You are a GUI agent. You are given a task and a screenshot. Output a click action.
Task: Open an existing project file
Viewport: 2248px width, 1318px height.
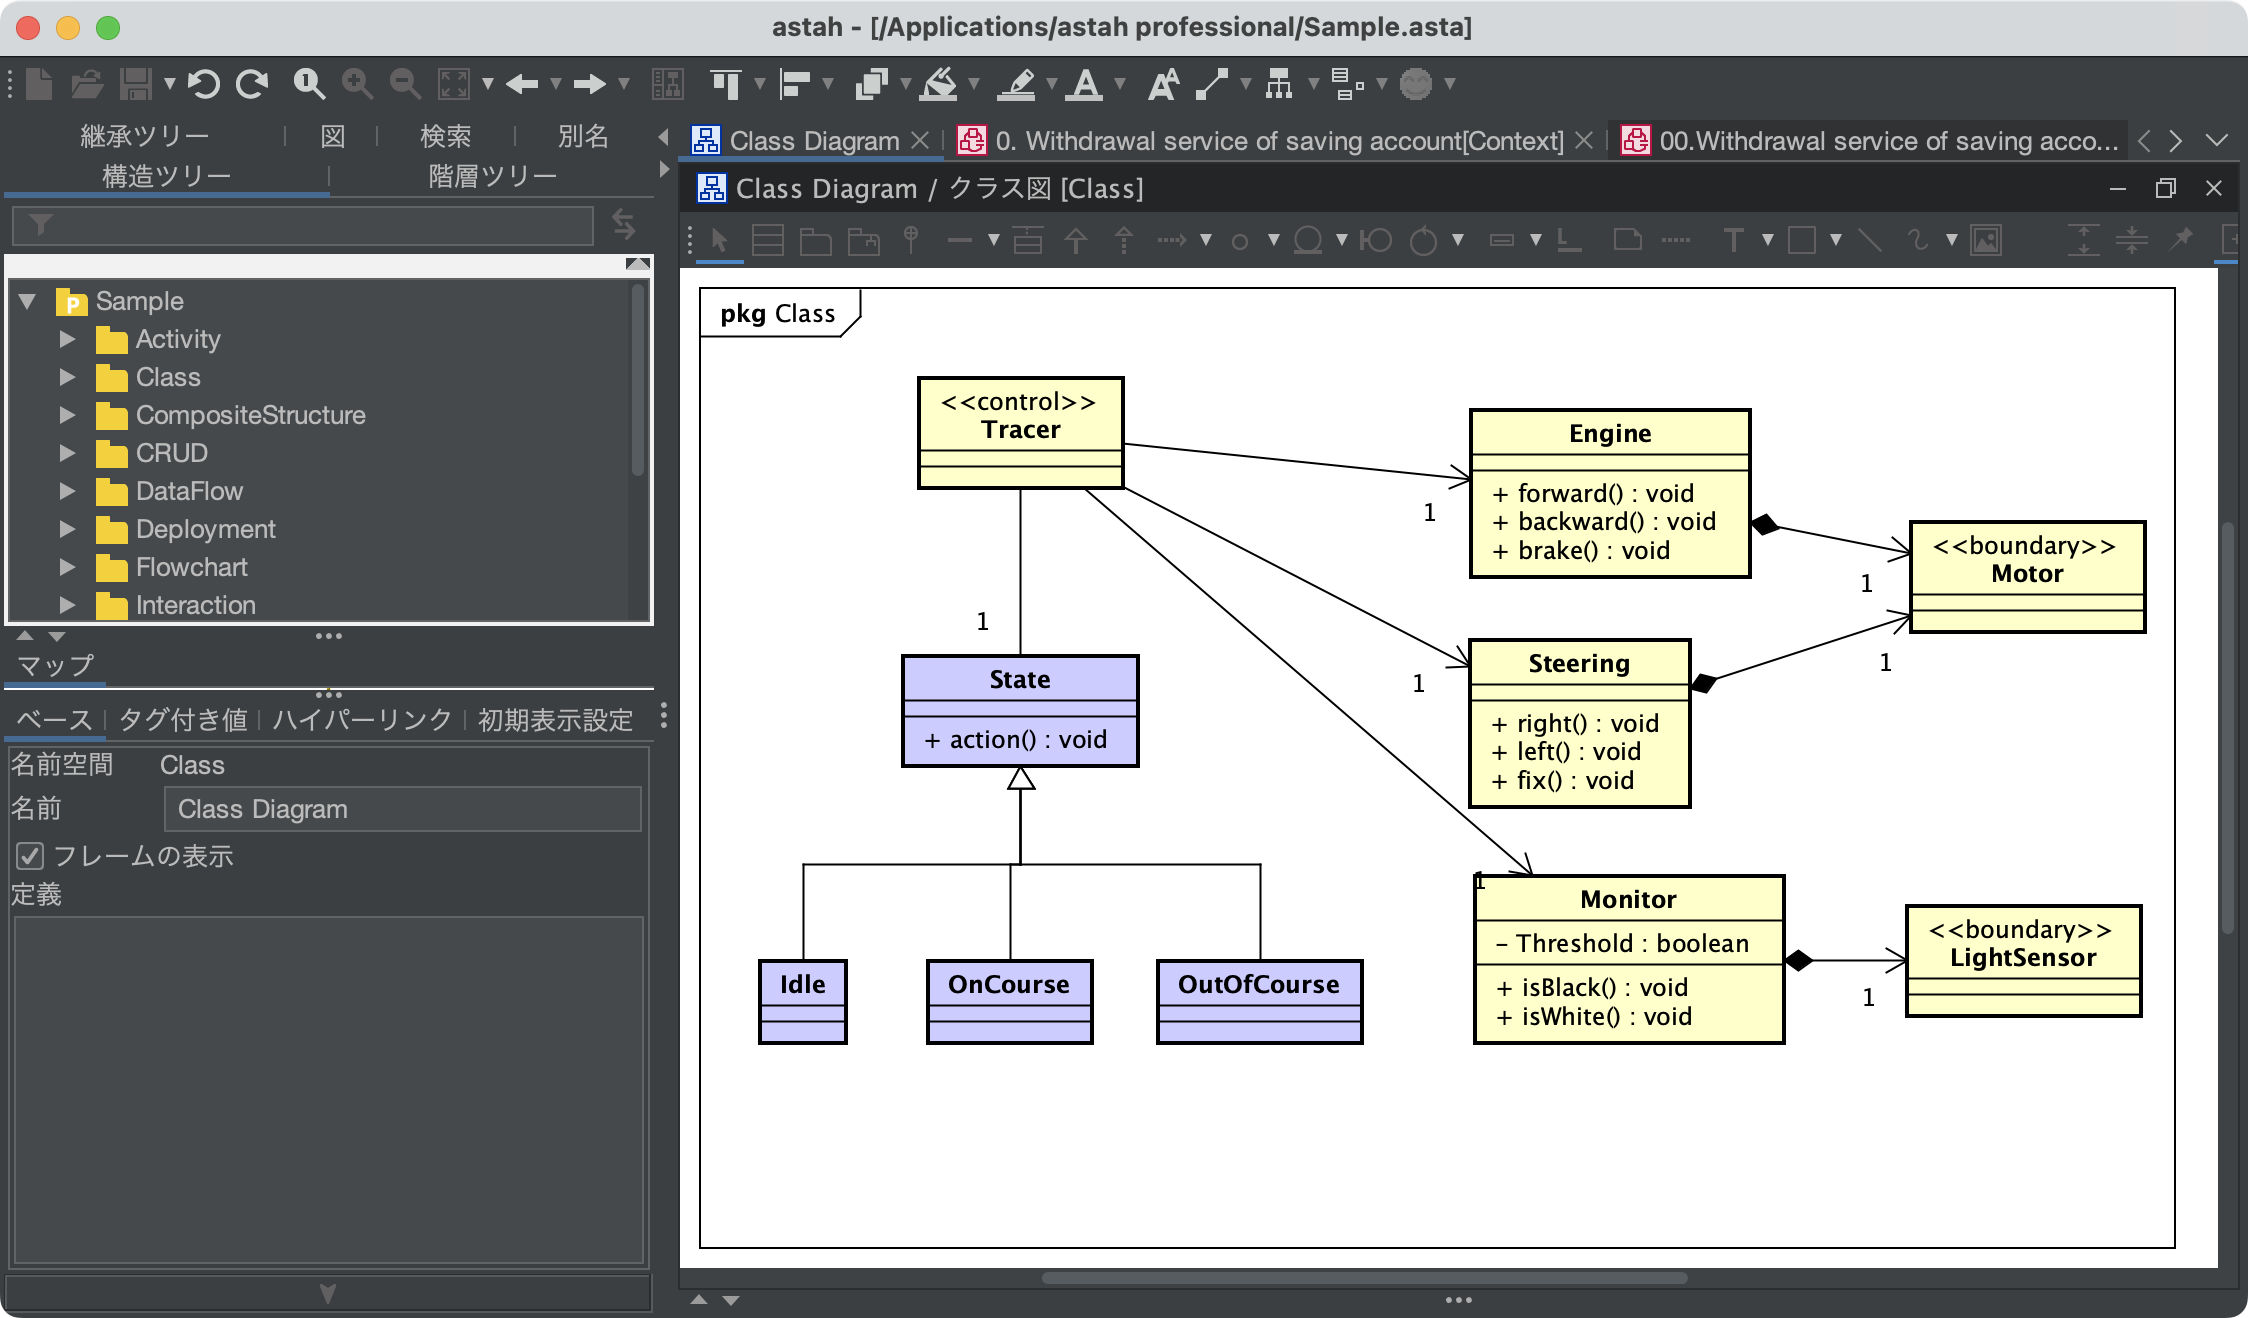(x=90, y=85)
